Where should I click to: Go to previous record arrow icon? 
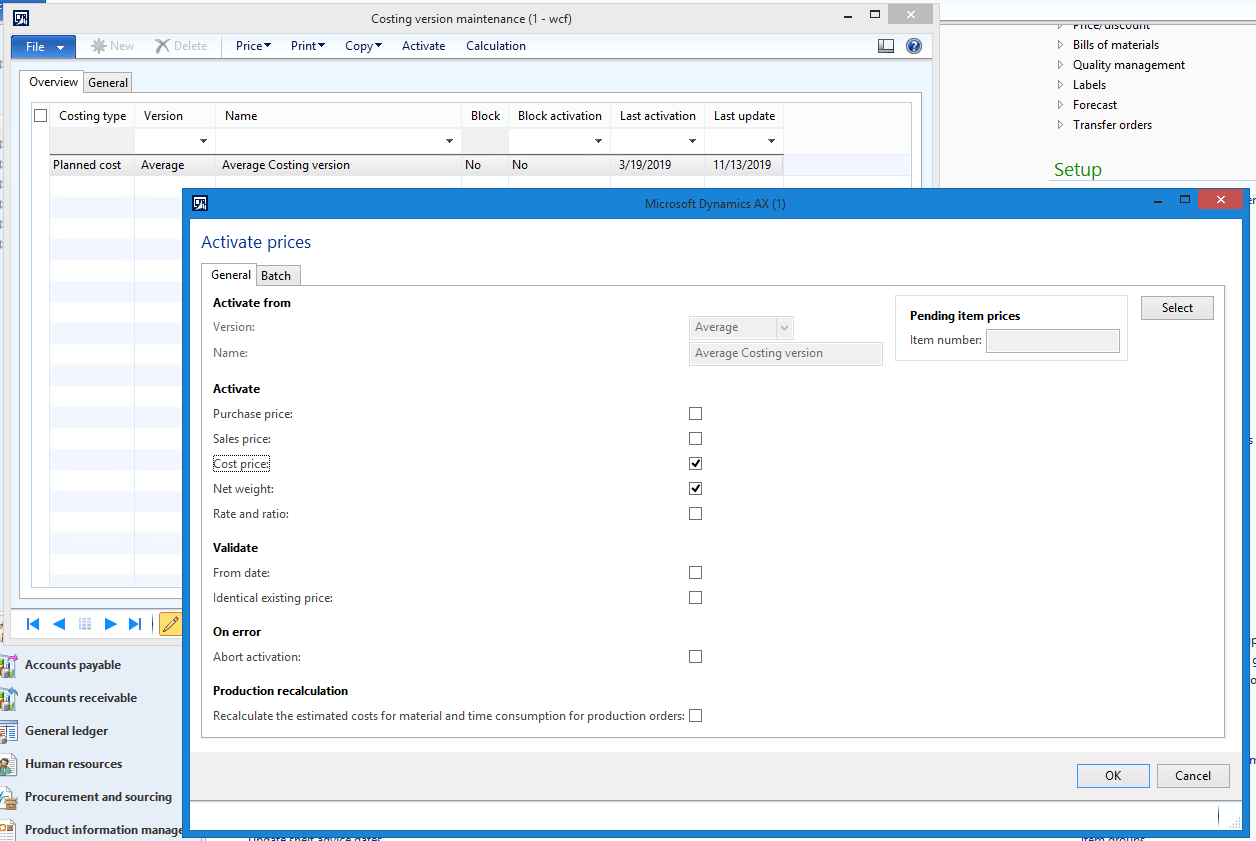(x=59, y=624)
